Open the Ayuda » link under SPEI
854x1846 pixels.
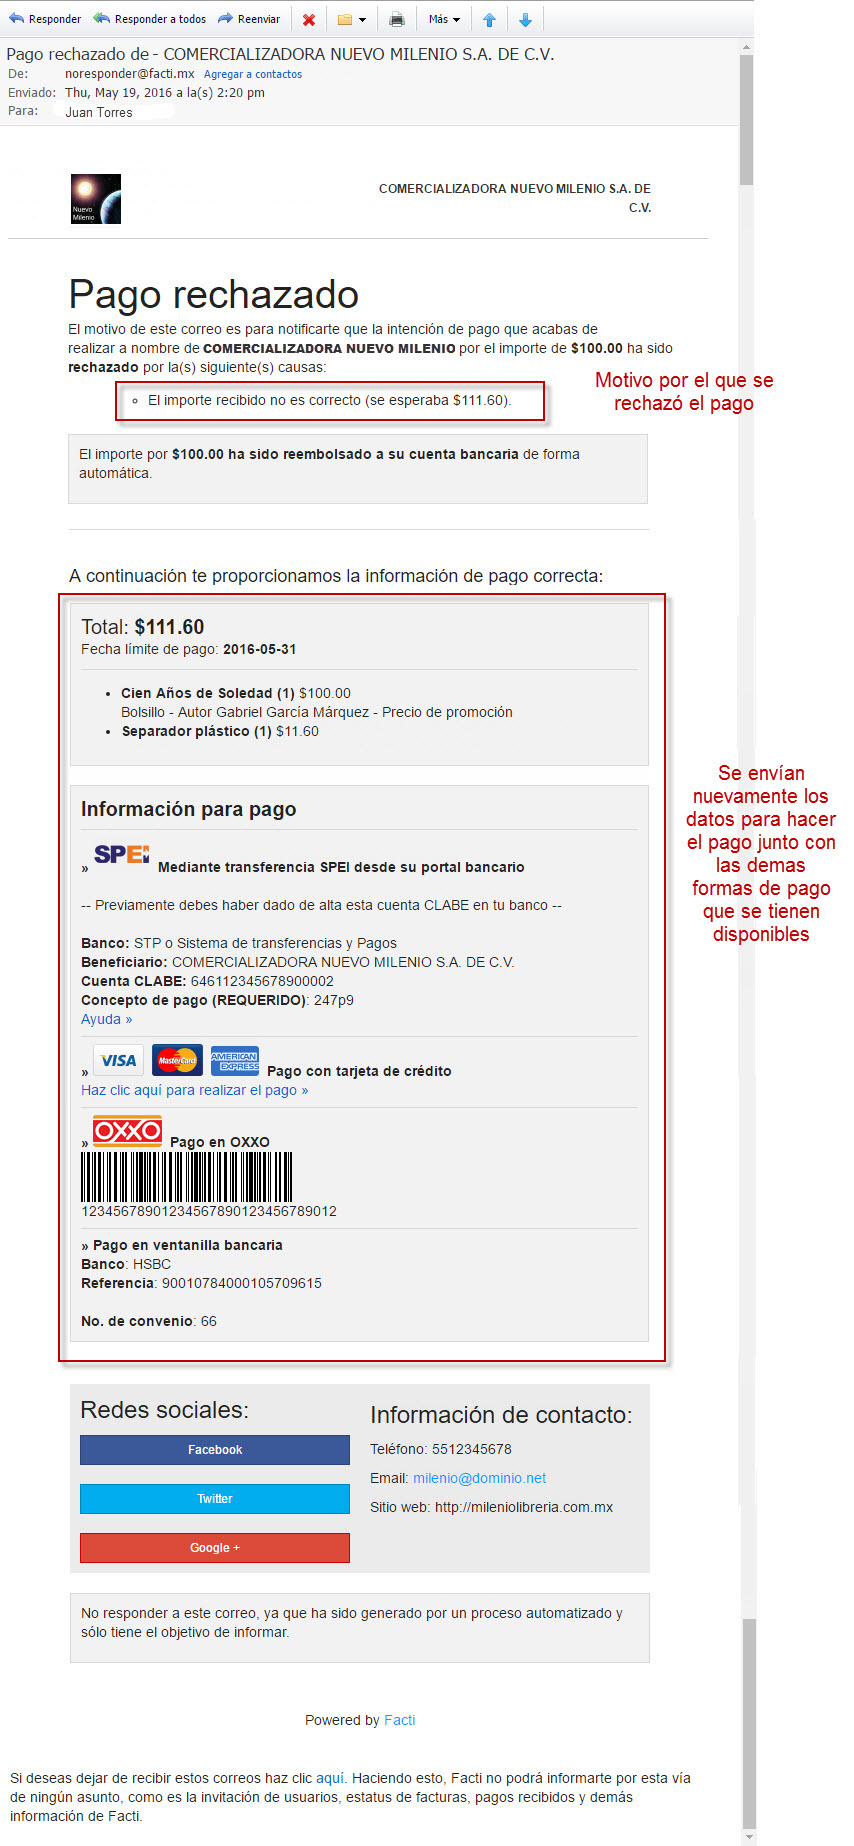click(106, 1019)
